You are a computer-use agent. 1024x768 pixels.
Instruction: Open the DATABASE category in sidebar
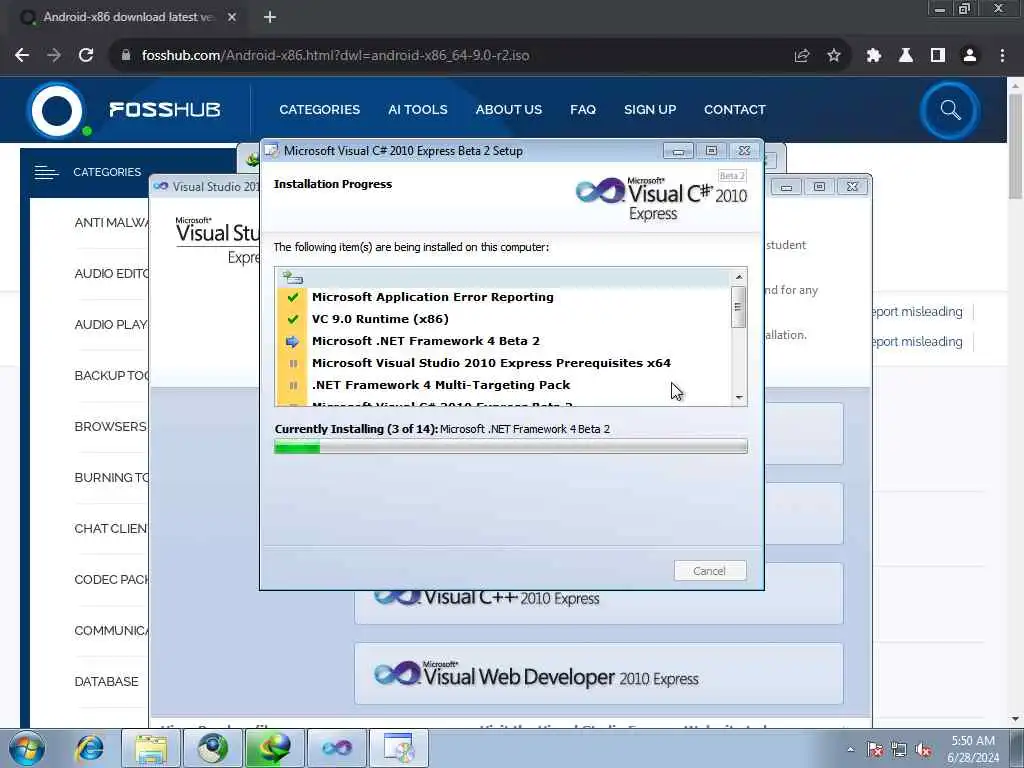click(x=106, y=682)
